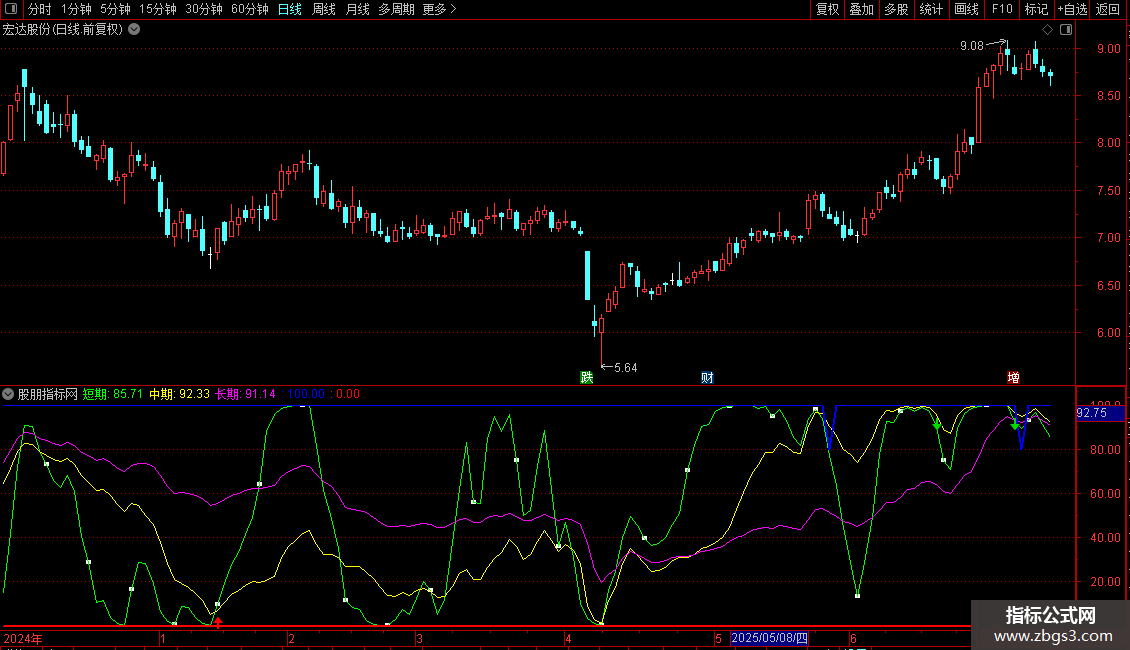Select the 60分钟 timeframe
1130x650 pixels.
pos(249,10)
